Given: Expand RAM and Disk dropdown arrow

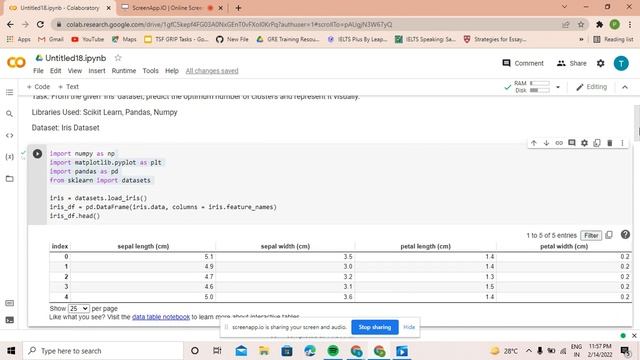Looking at the screenshot, I should [558, 87].
